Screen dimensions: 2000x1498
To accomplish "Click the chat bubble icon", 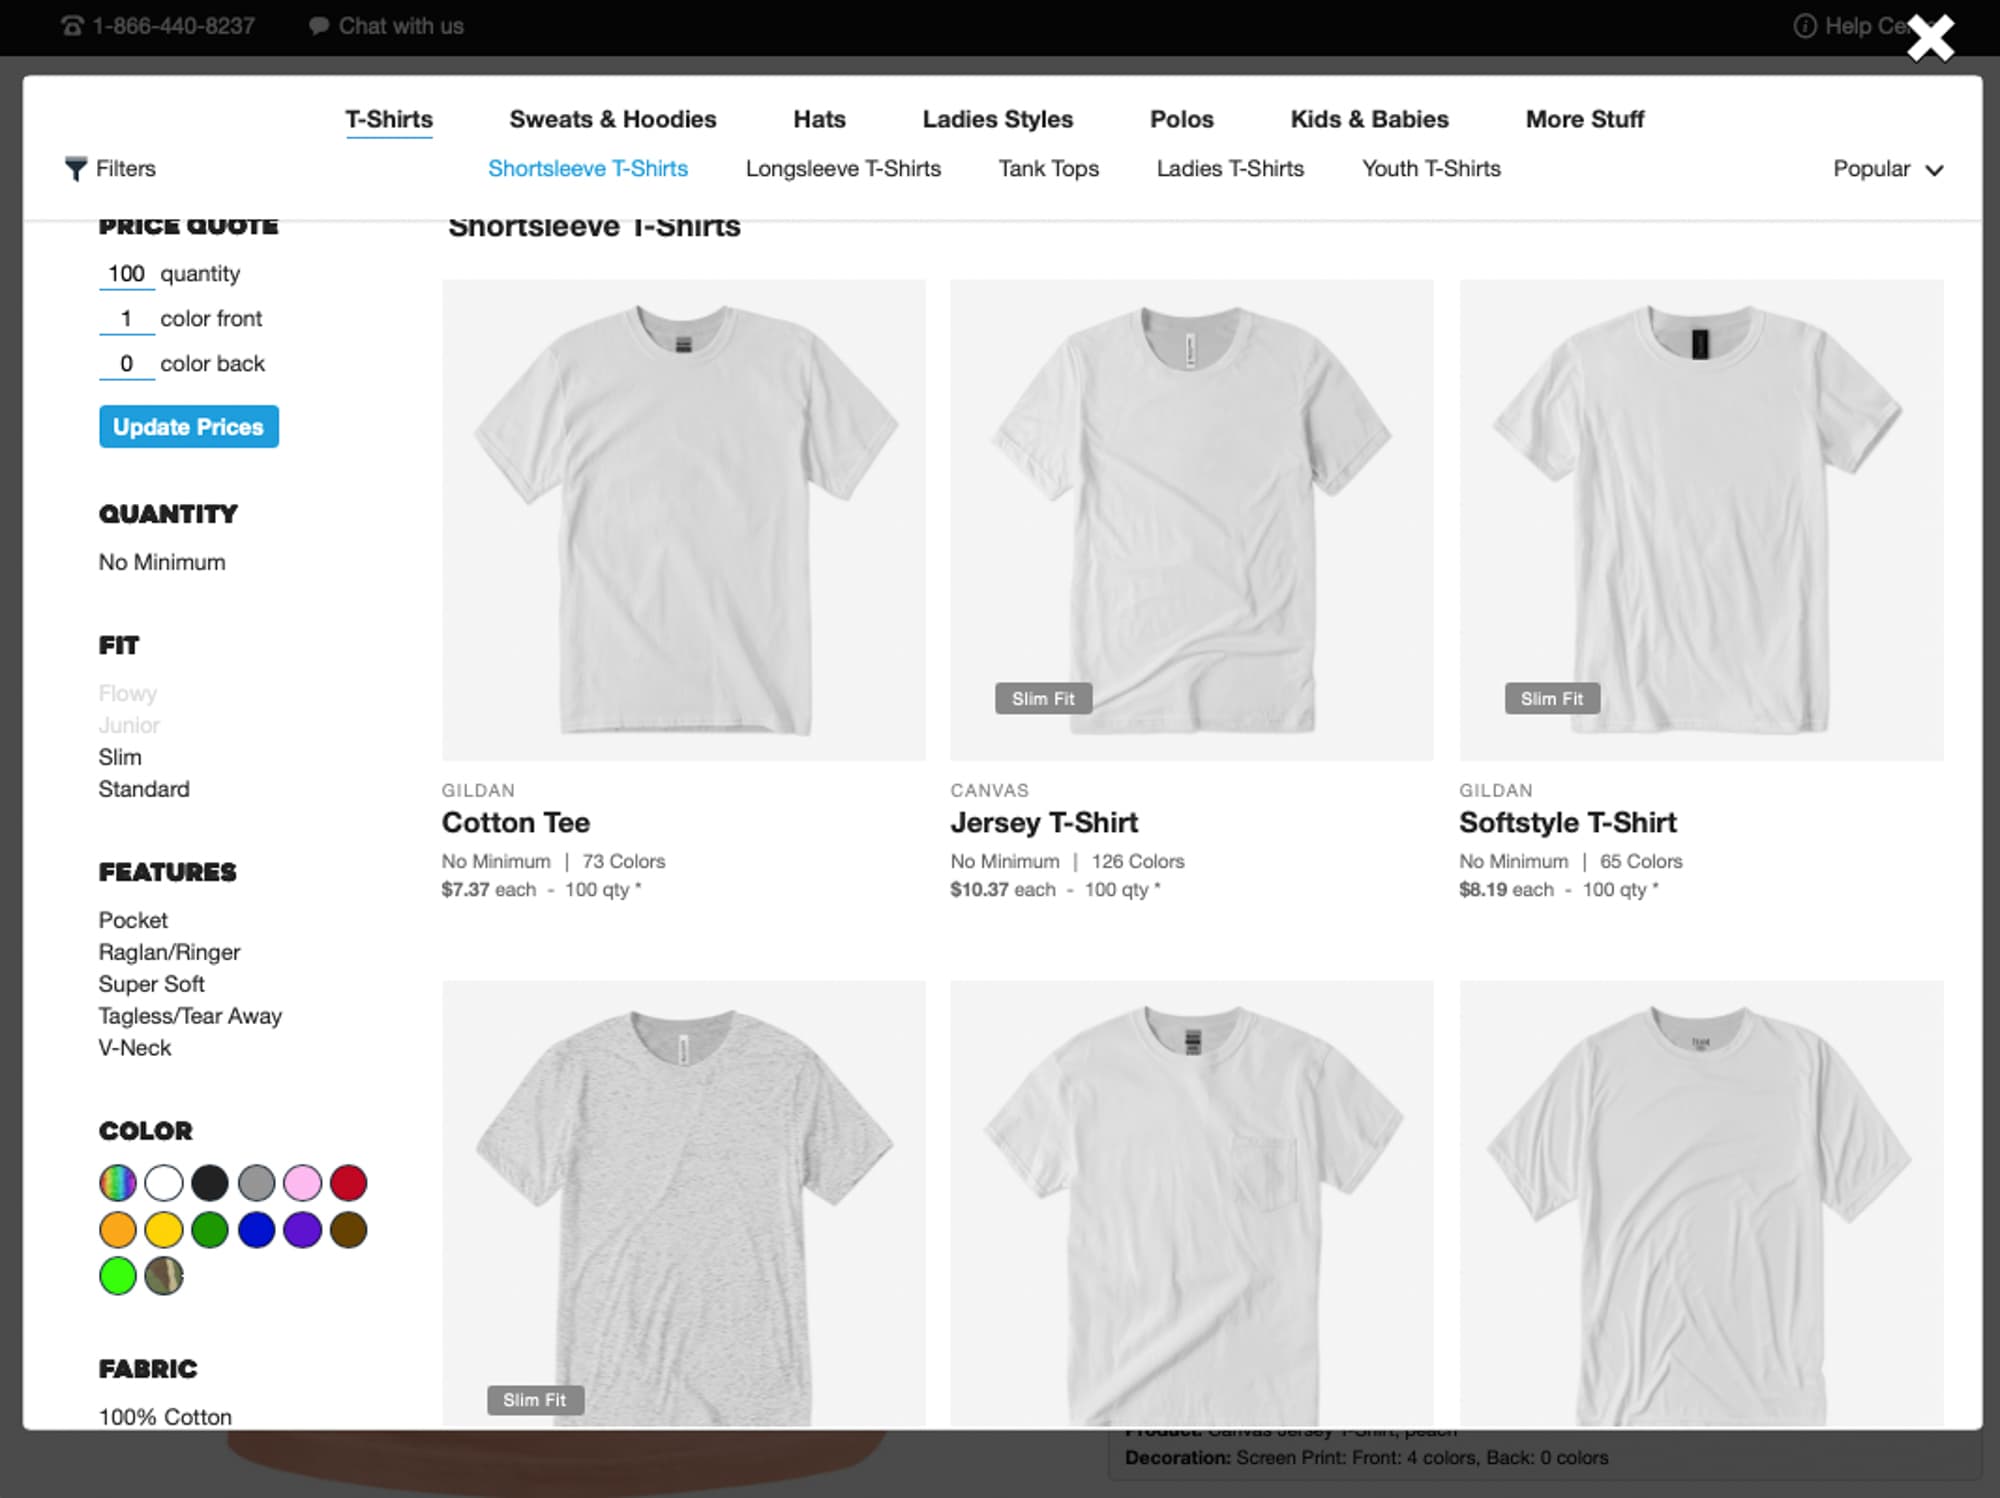I will (317, 25).
